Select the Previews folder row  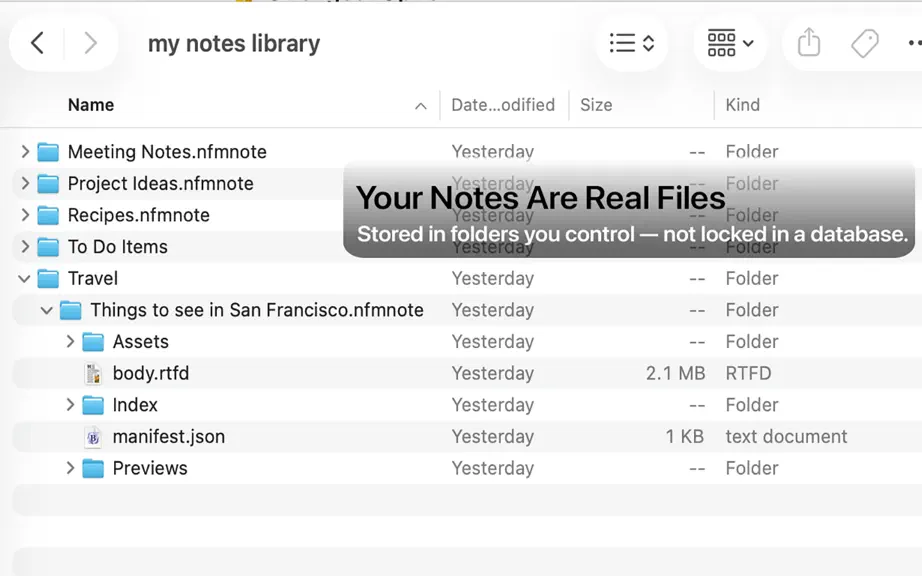[x=467, y=468]
